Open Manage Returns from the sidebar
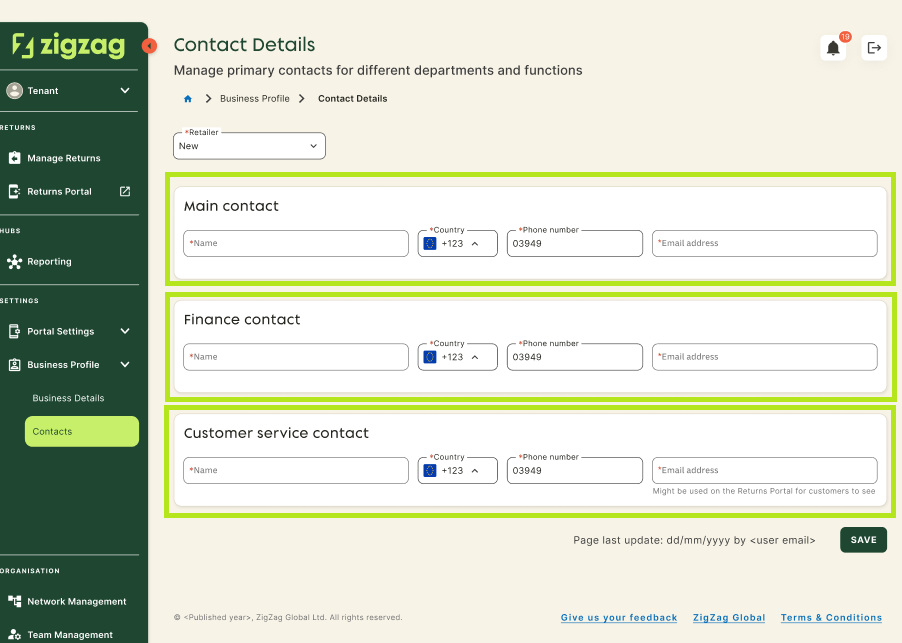 tap(65, 158)
